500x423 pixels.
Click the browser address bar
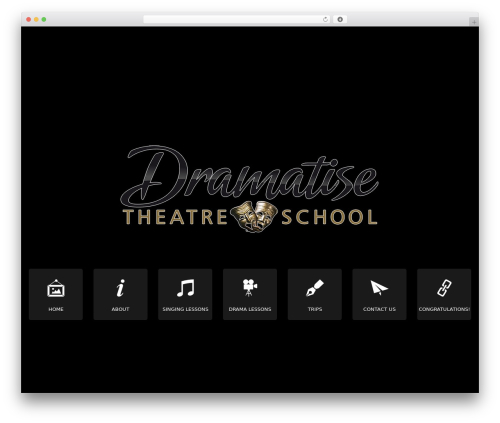237,19
